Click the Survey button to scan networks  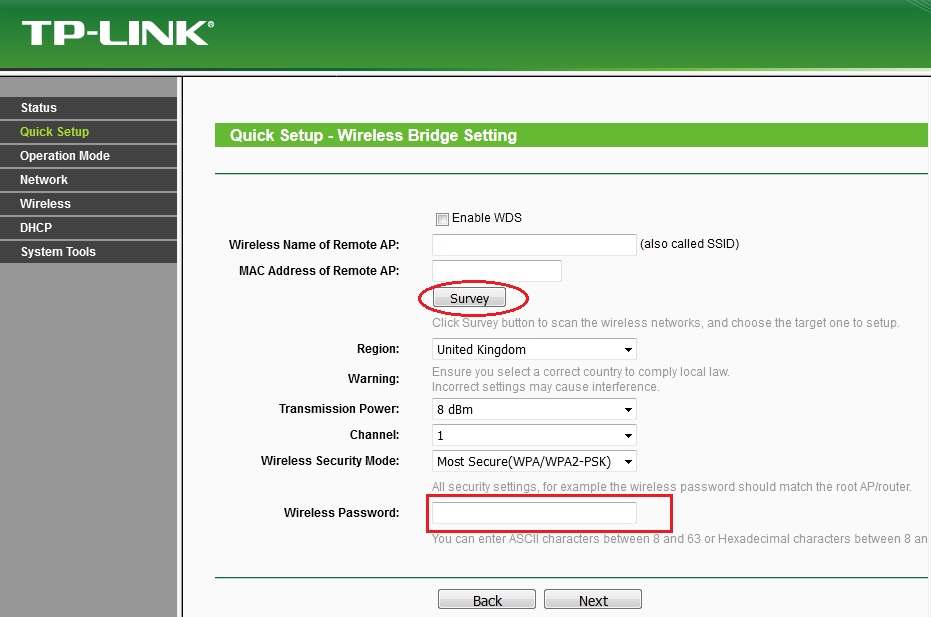coord(470,298)
